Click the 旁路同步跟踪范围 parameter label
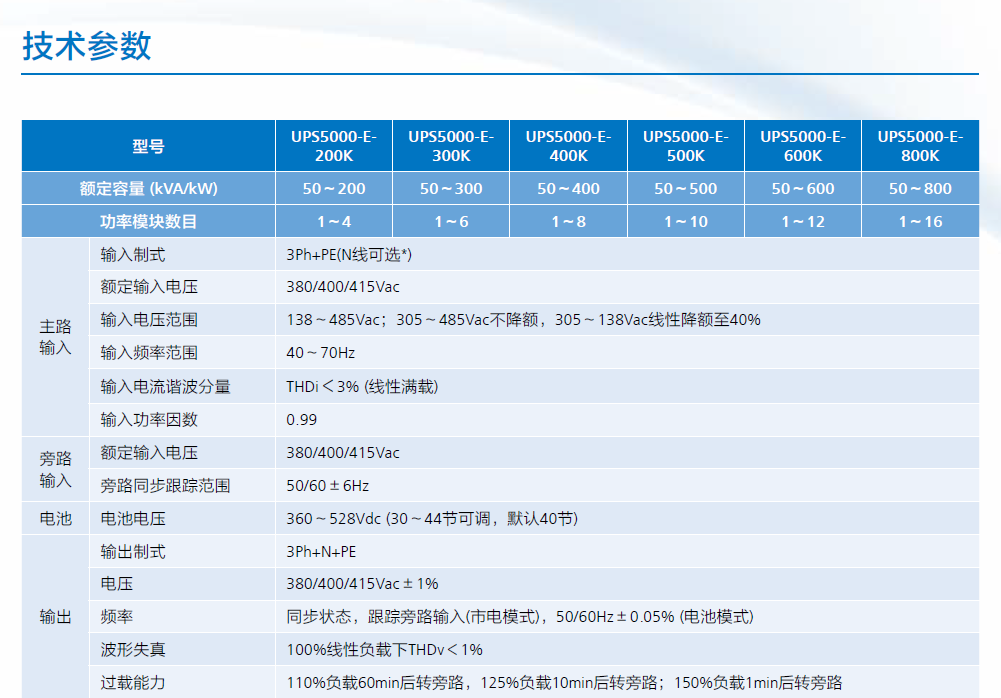Image resolution: width=1001 pixels, height=698 pixels. [165, 486]
